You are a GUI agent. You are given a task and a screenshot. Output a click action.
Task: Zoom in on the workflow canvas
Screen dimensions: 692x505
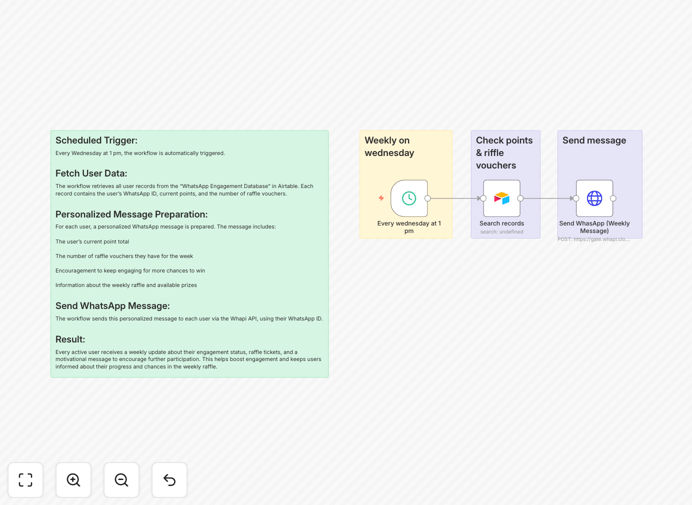[x=73, y=480]
